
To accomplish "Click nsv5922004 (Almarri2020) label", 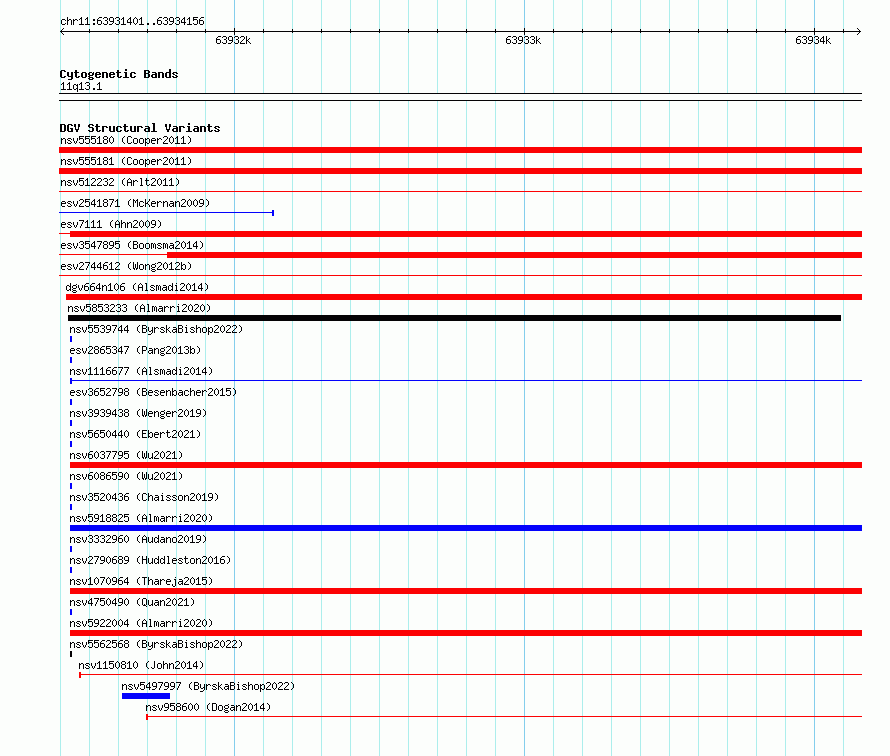I will click(x=141, y=623).
